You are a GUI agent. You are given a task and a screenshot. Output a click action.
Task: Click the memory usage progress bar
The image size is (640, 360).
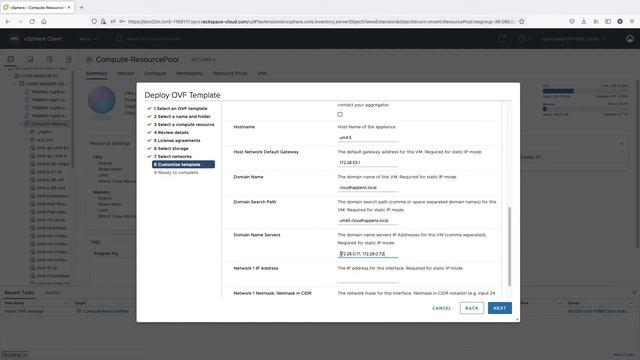point(586,109)
